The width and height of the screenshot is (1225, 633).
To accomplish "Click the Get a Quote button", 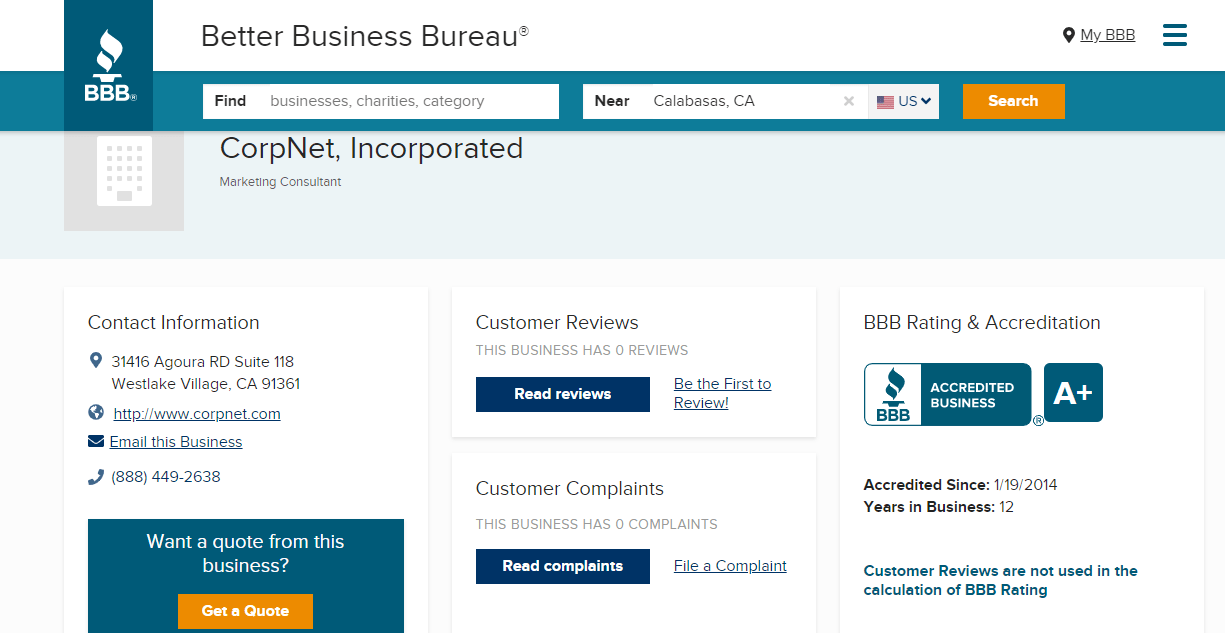I will click(x=245, y=611).
